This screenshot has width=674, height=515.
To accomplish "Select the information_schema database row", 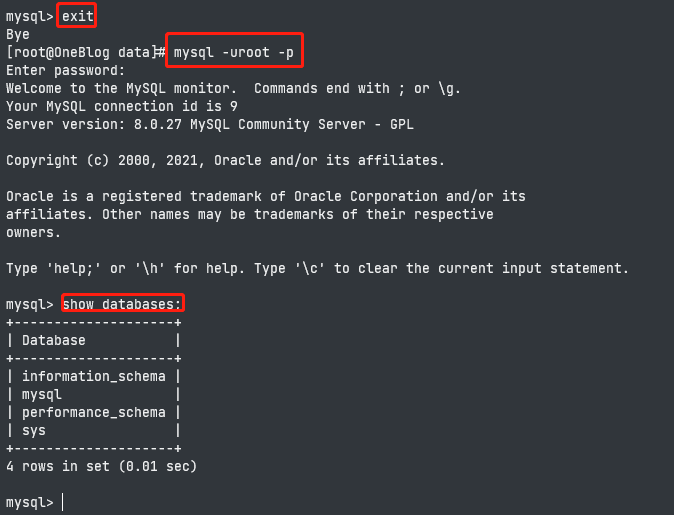I will pyautogui.click(x=93, y=376).
